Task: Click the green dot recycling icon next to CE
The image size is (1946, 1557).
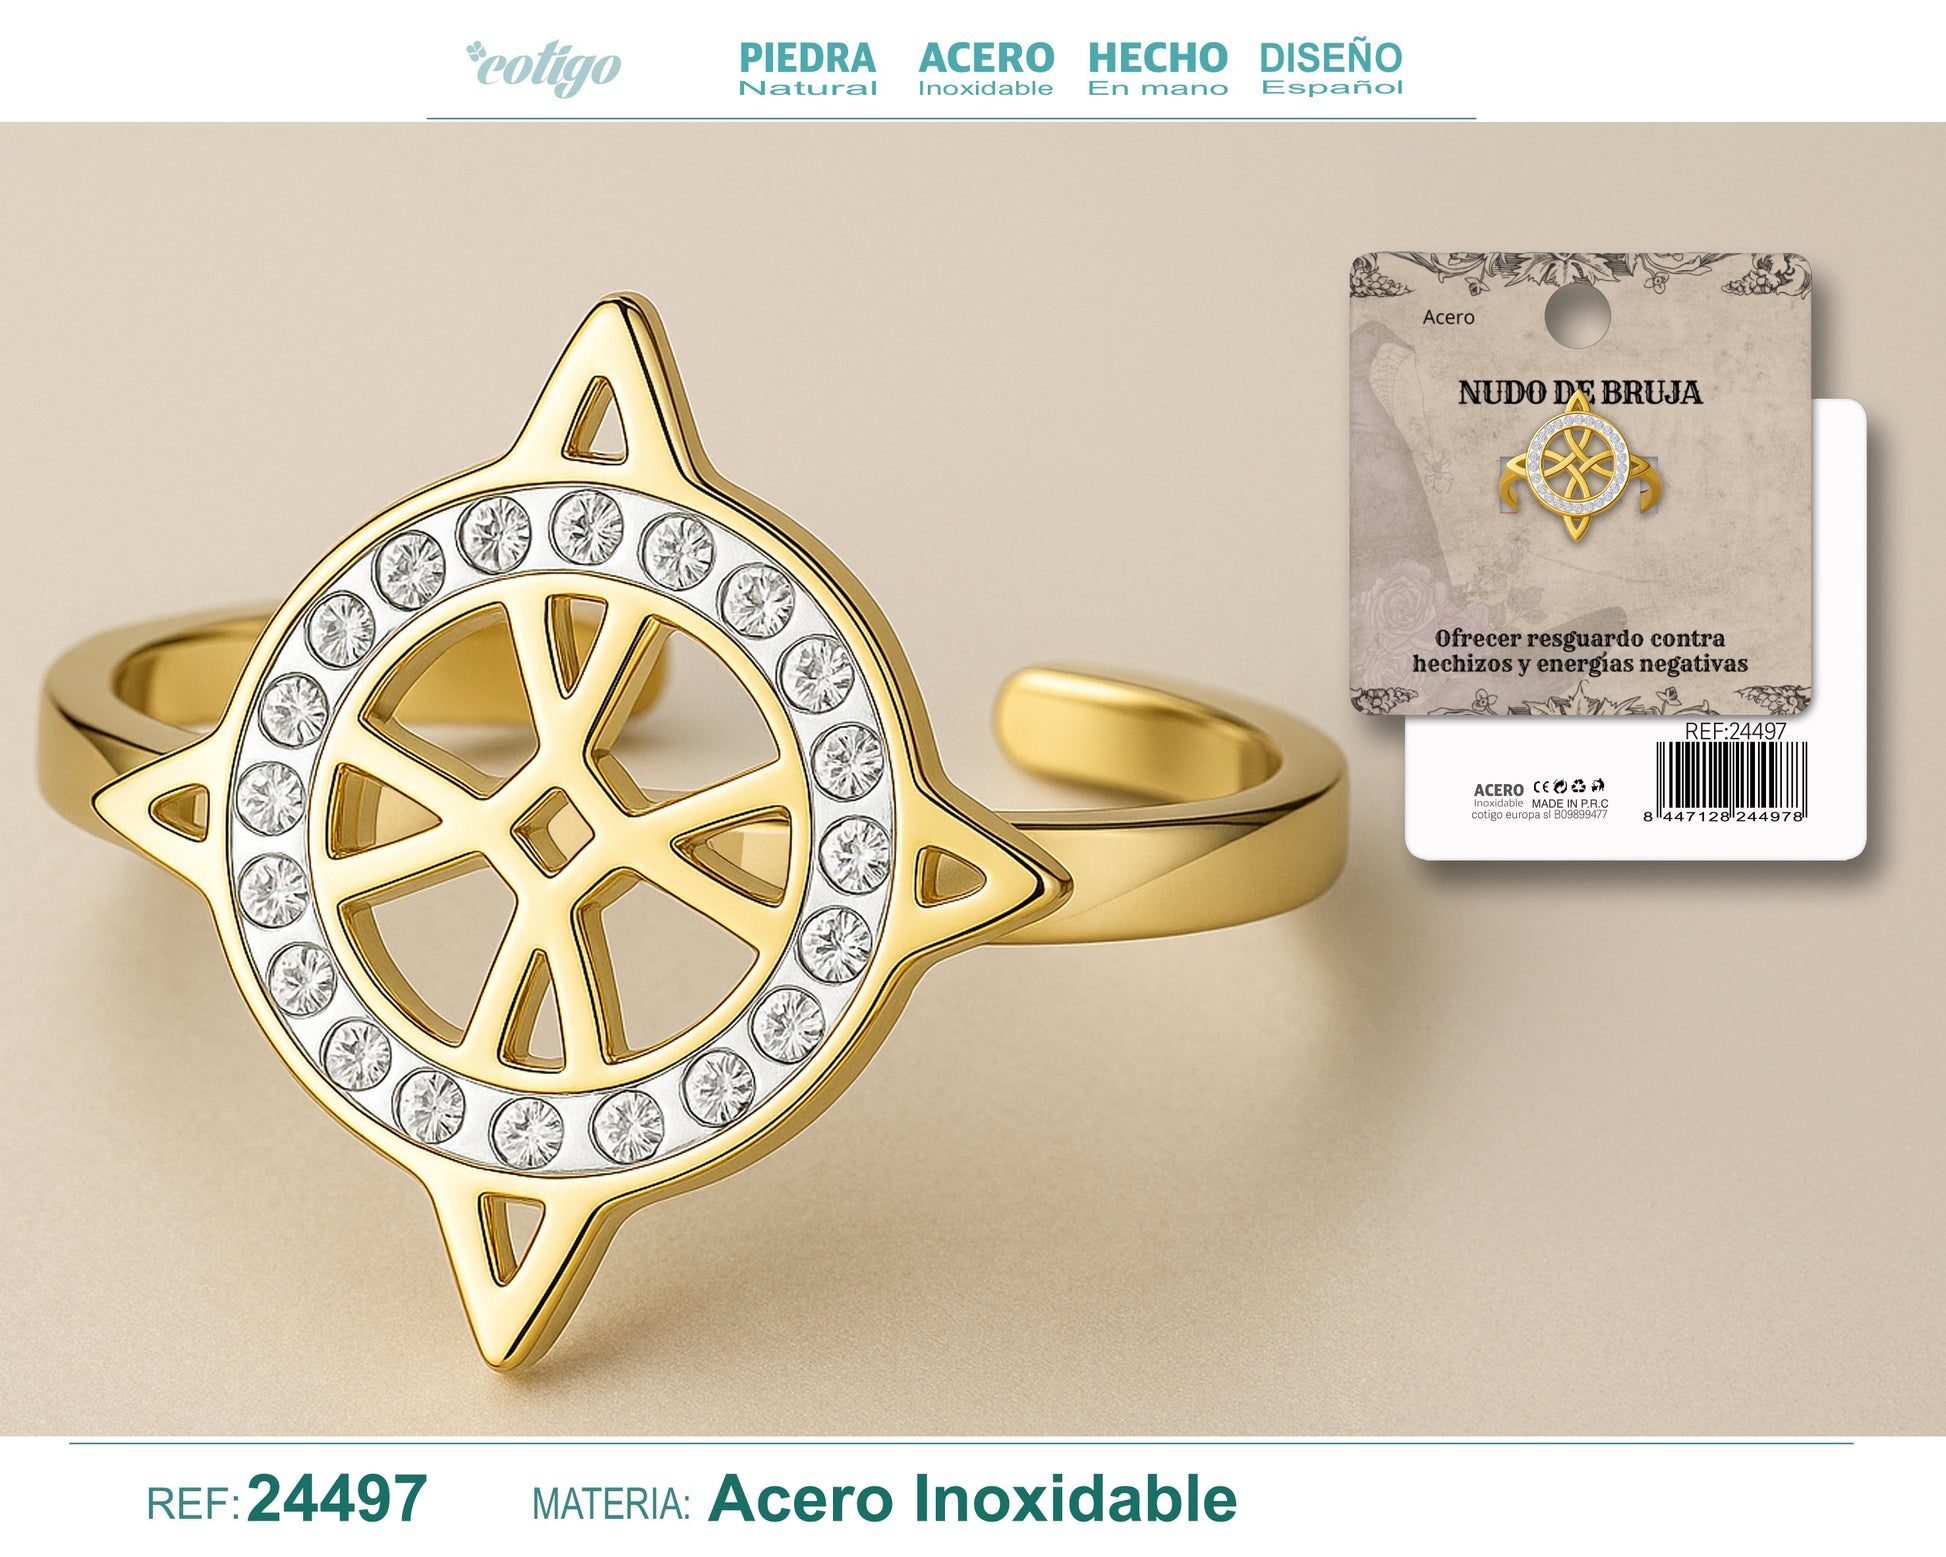Action: 1560,787
